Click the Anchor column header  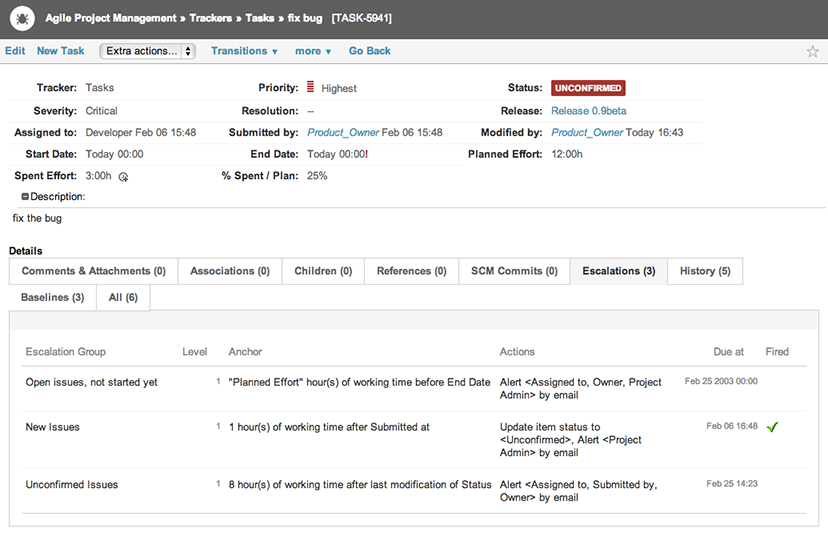(x=245, y=352)
